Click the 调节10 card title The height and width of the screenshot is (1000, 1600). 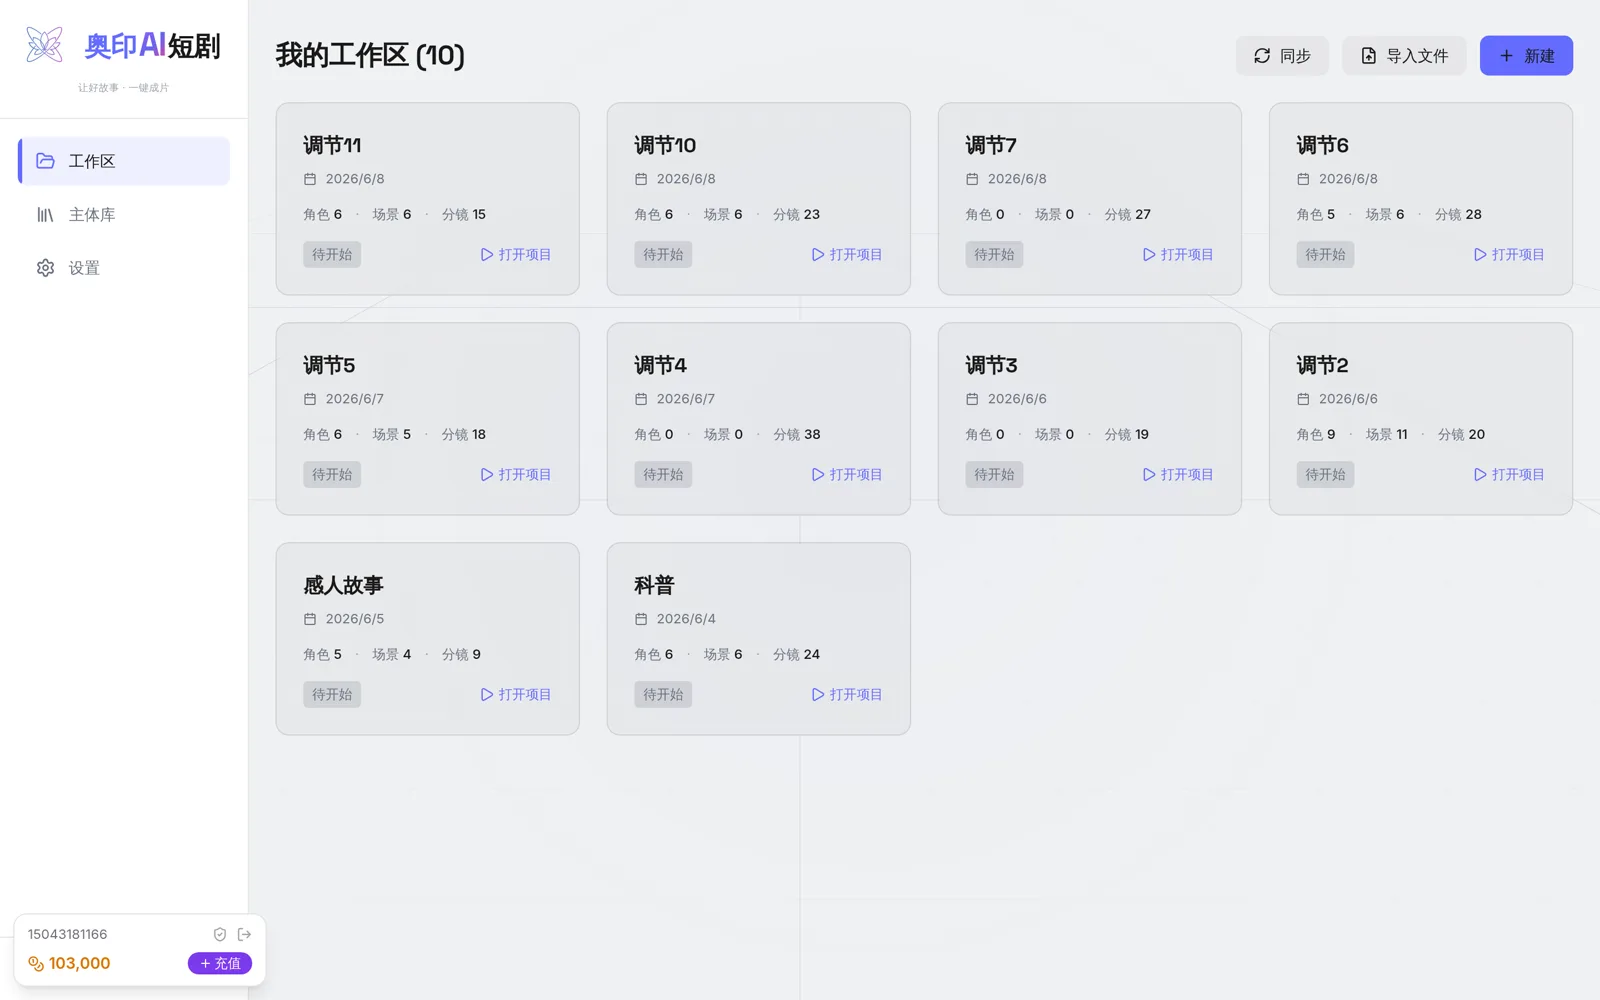pyautogui.click(x=665, y=145)
